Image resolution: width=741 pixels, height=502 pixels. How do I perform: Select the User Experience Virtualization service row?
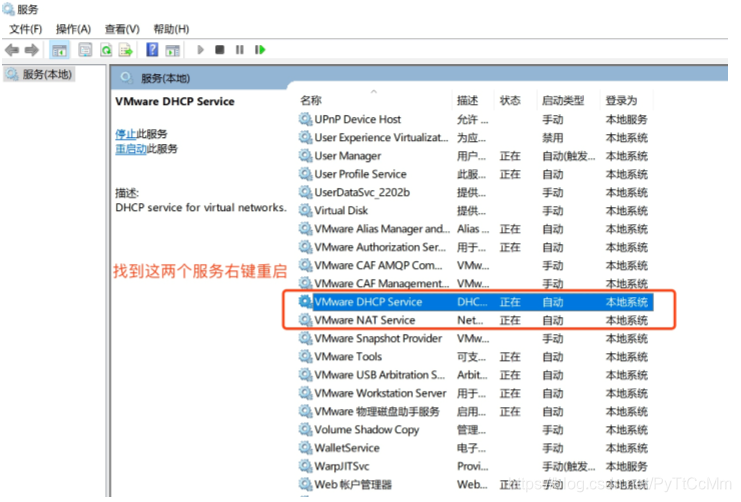click(x=475, y=138)
